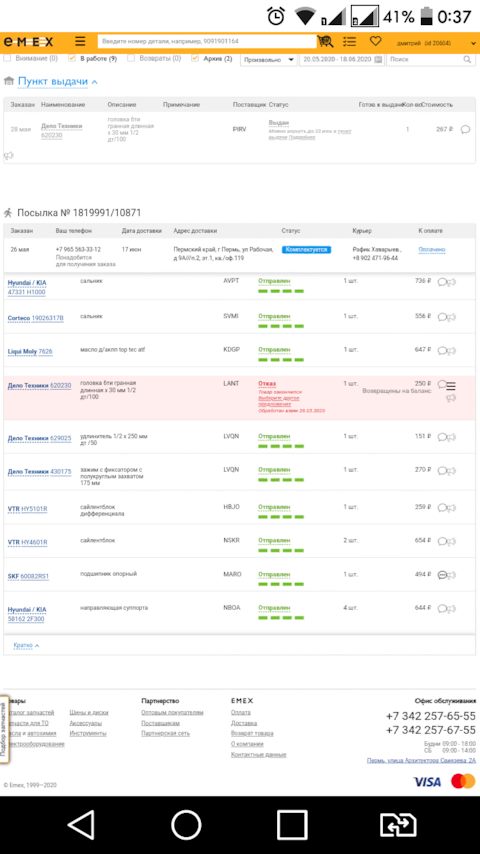The width and height of the screenshot is (480, 854).
Task: Open Аксессуары footer link
Action: [86, 723]
